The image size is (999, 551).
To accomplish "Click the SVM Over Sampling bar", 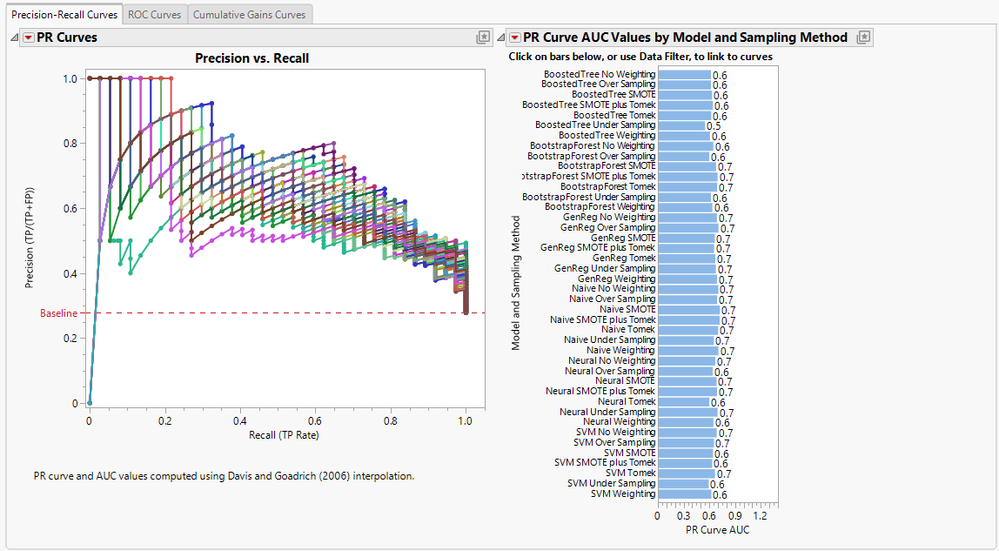I will 686,442.
